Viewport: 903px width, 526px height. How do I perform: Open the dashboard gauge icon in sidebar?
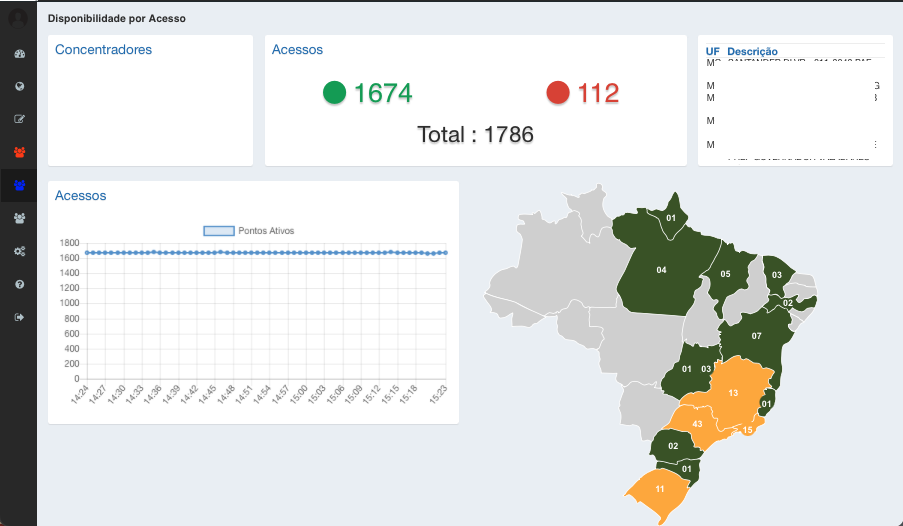click(x=19, y=54)
